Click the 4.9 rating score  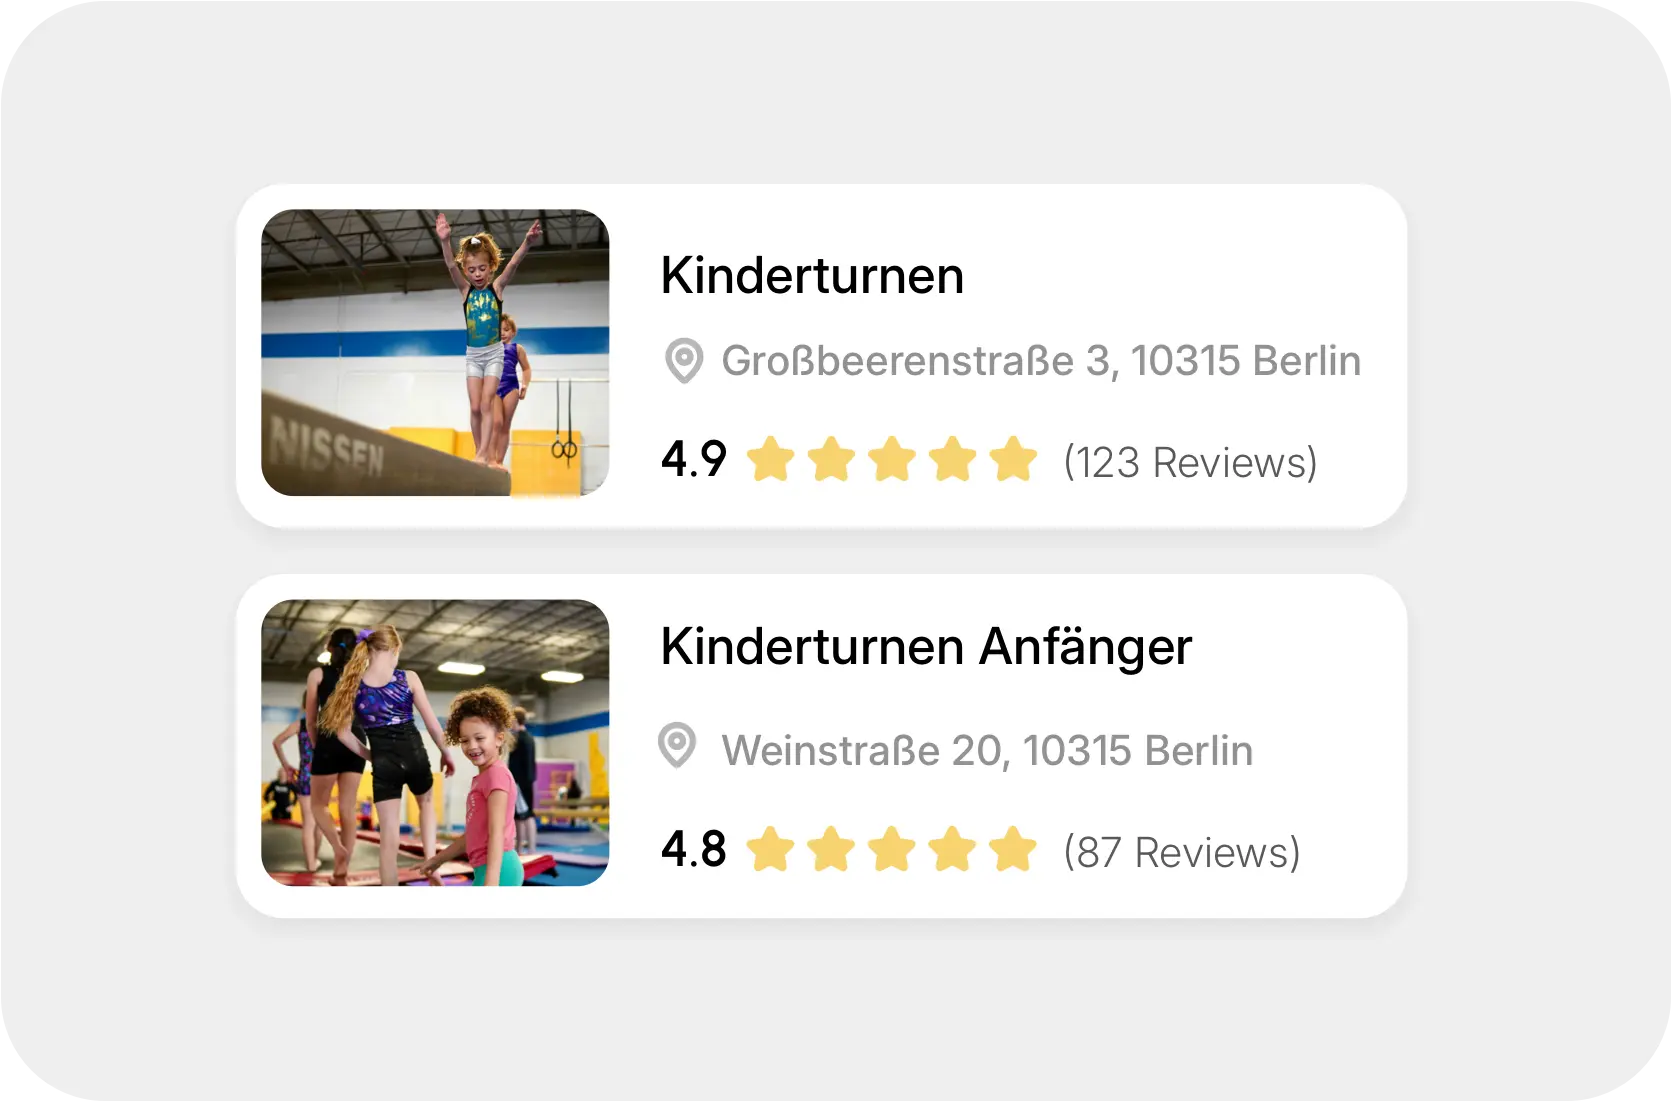pos(693,460)
